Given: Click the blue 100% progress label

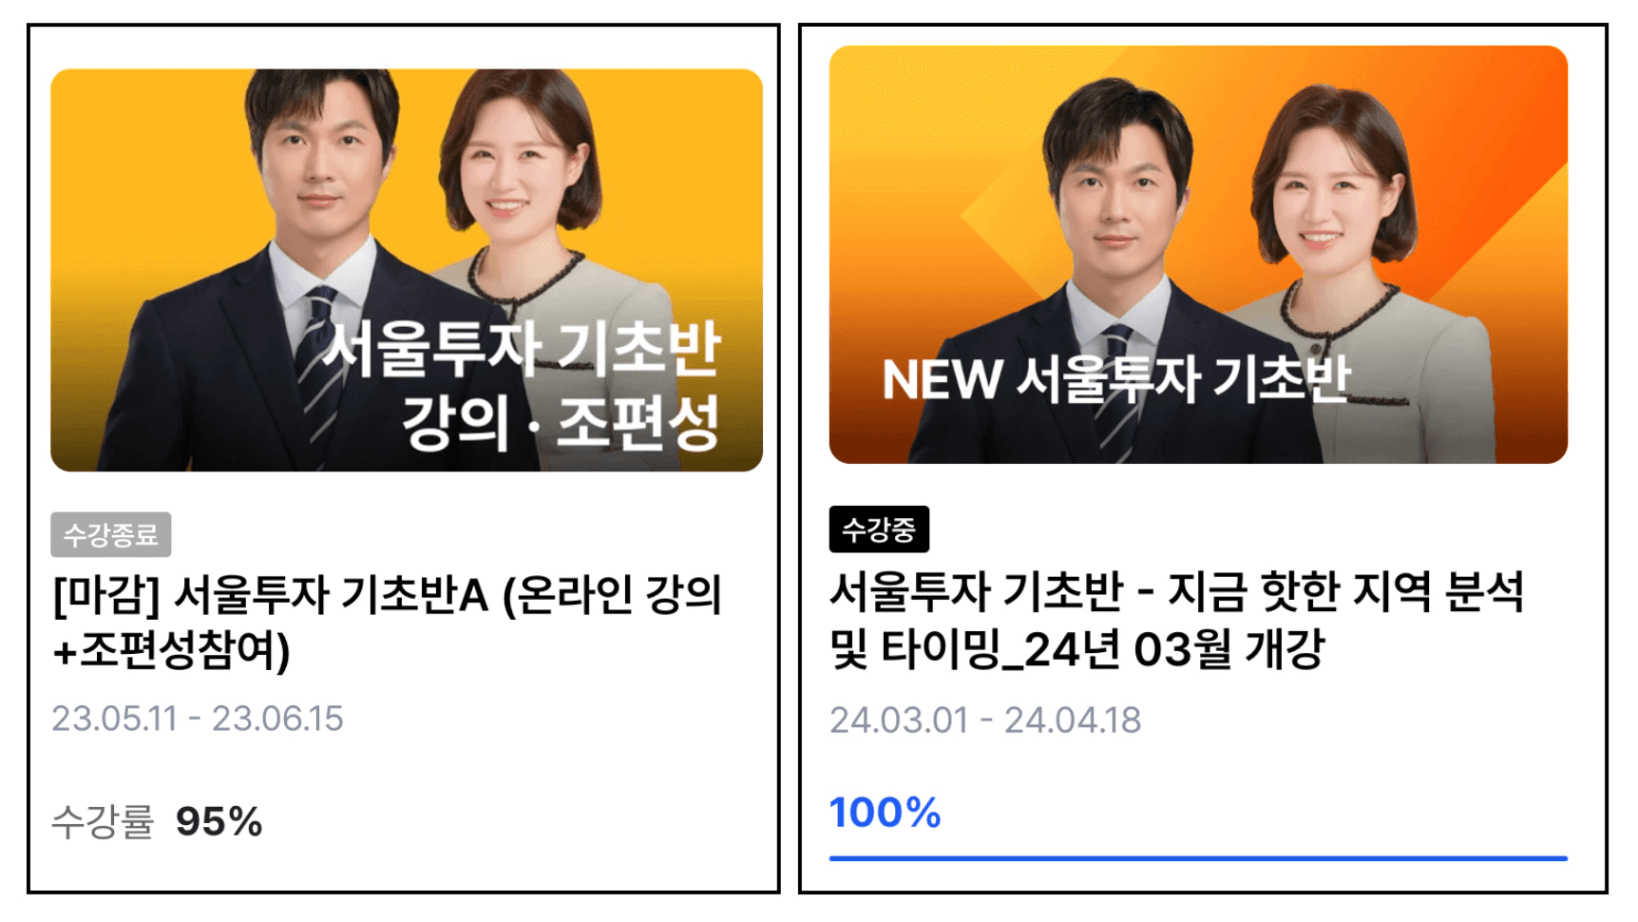Looking at the screenshot, I should (885, 813).
